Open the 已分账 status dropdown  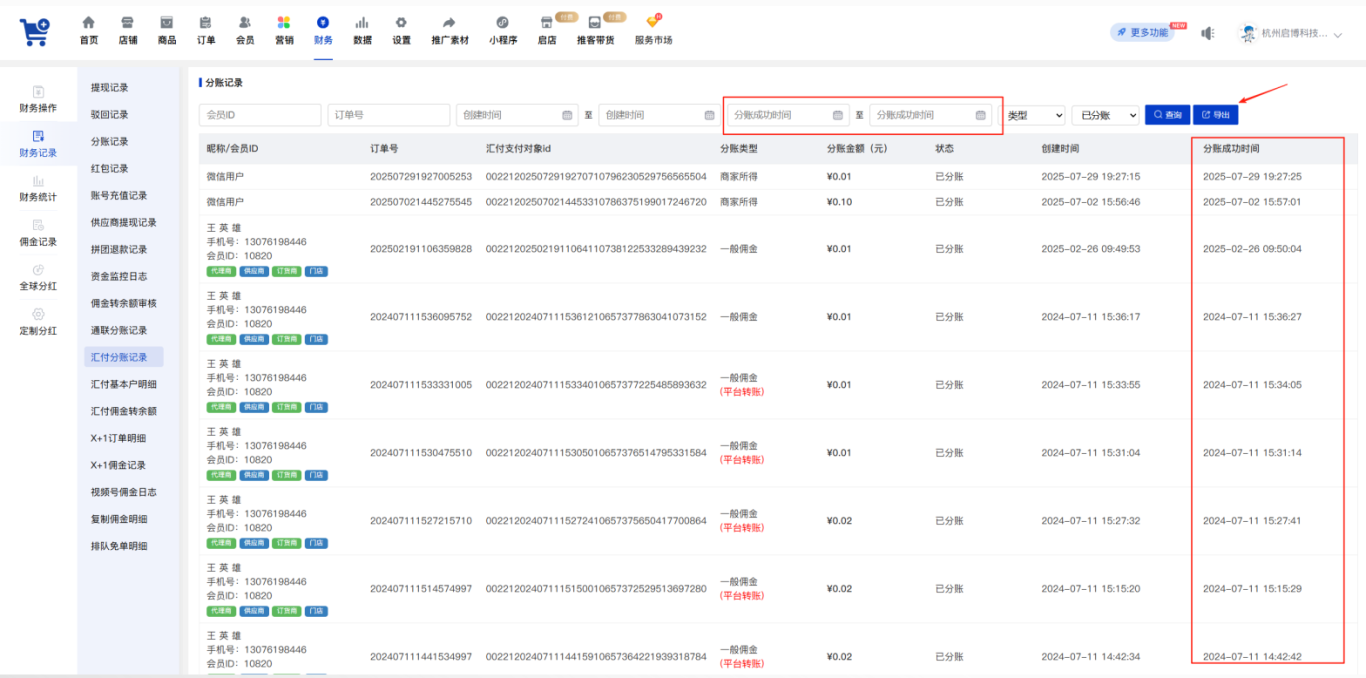1105,115
